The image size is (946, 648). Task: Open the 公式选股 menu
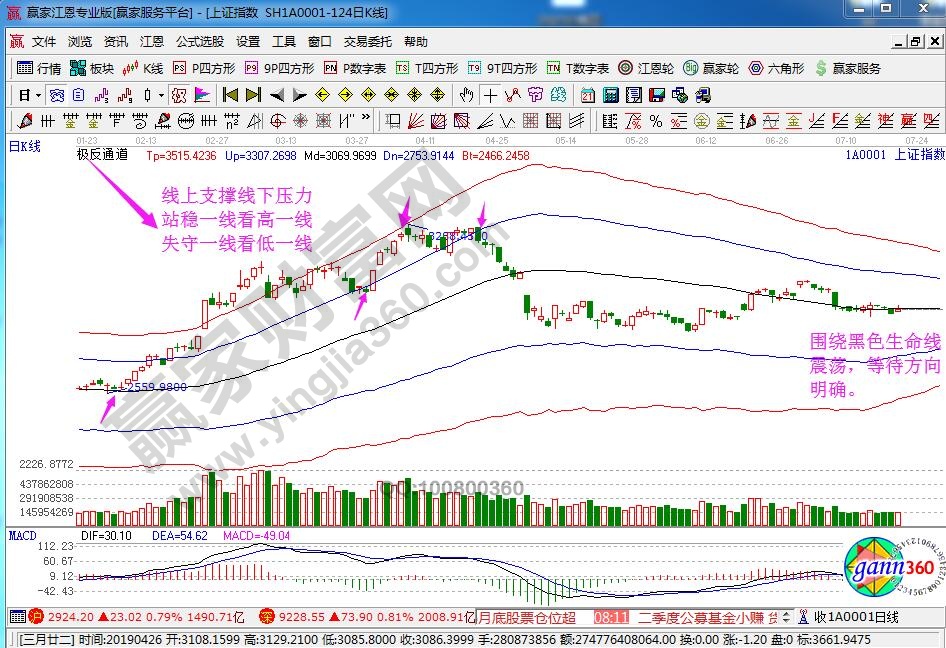pyautogui.click(x=200, y=42)
